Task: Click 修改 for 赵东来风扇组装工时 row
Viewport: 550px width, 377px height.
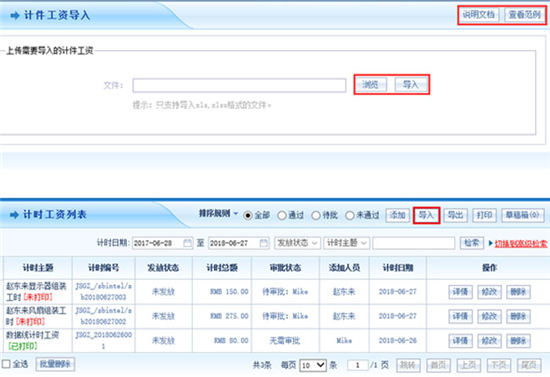Action: tap(489, 316)
